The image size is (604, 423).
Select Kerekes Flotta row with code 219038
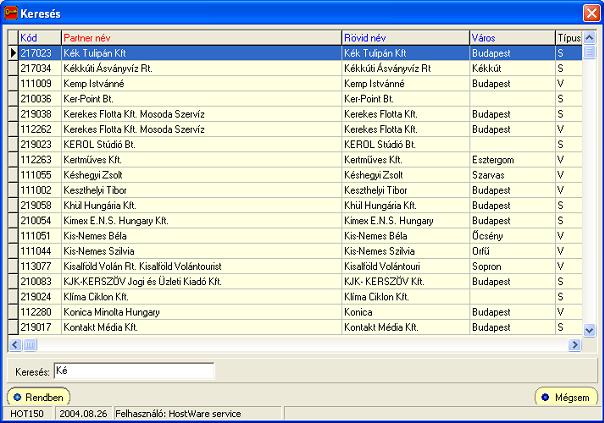pos(295,114)
